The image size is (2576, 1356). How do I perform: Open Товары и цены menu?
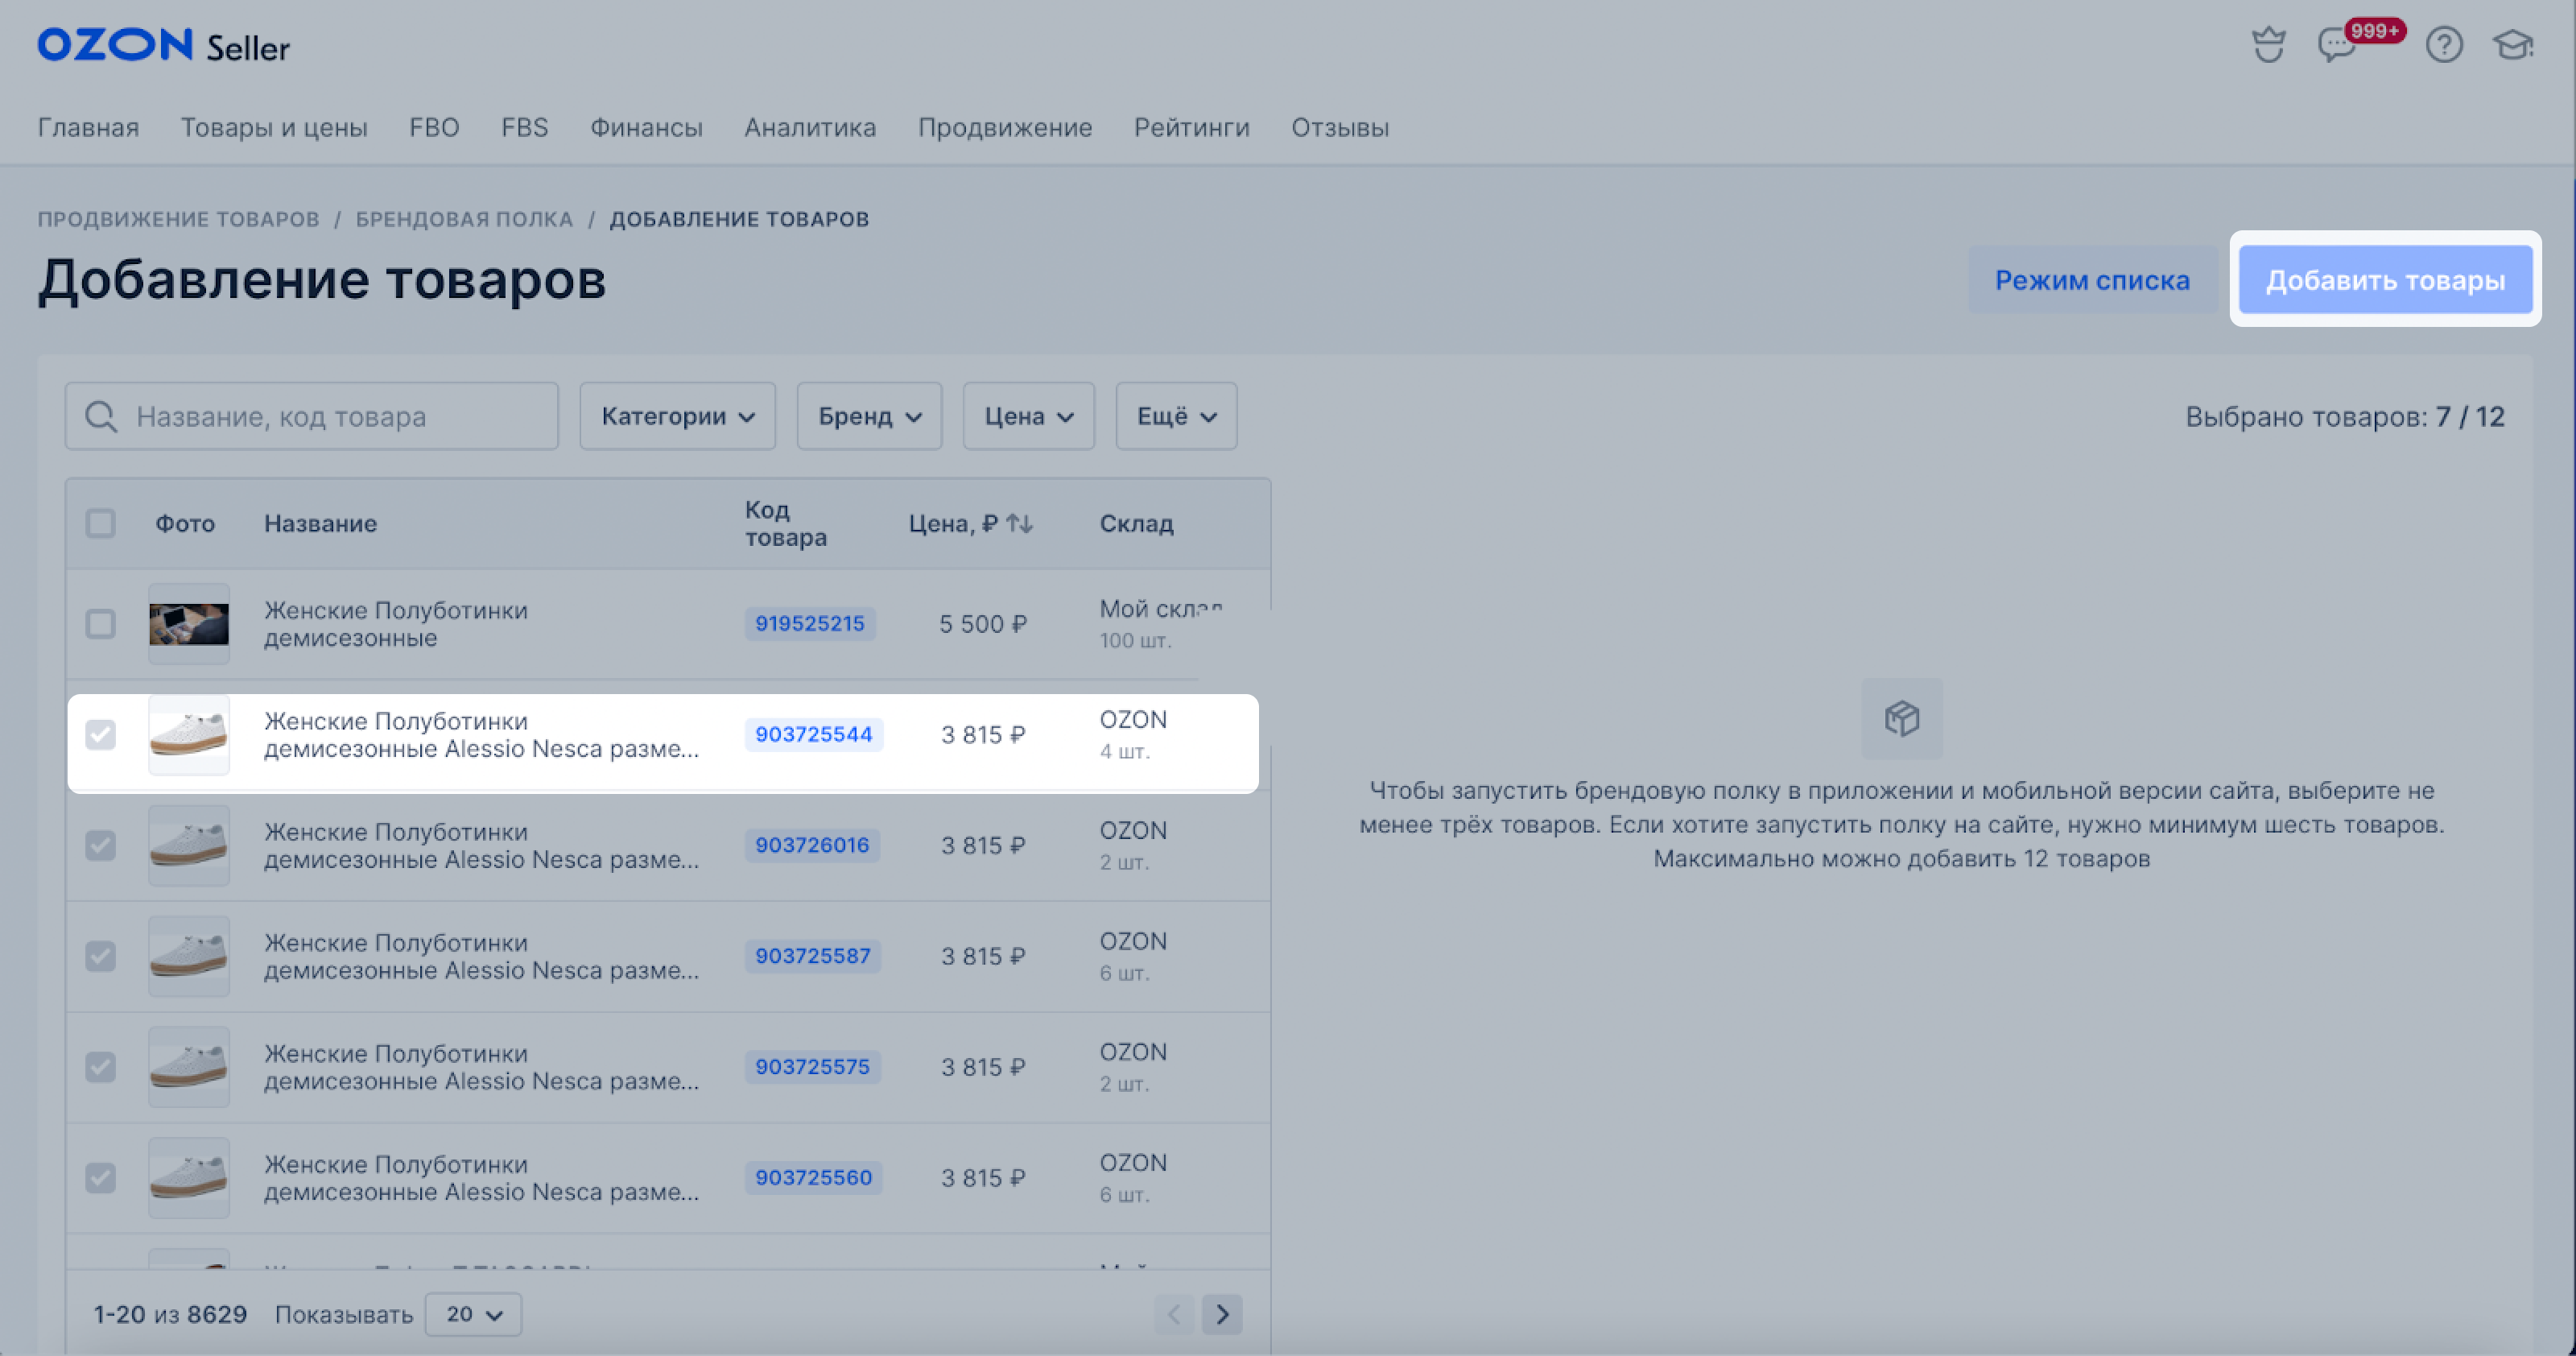point(274,128)
